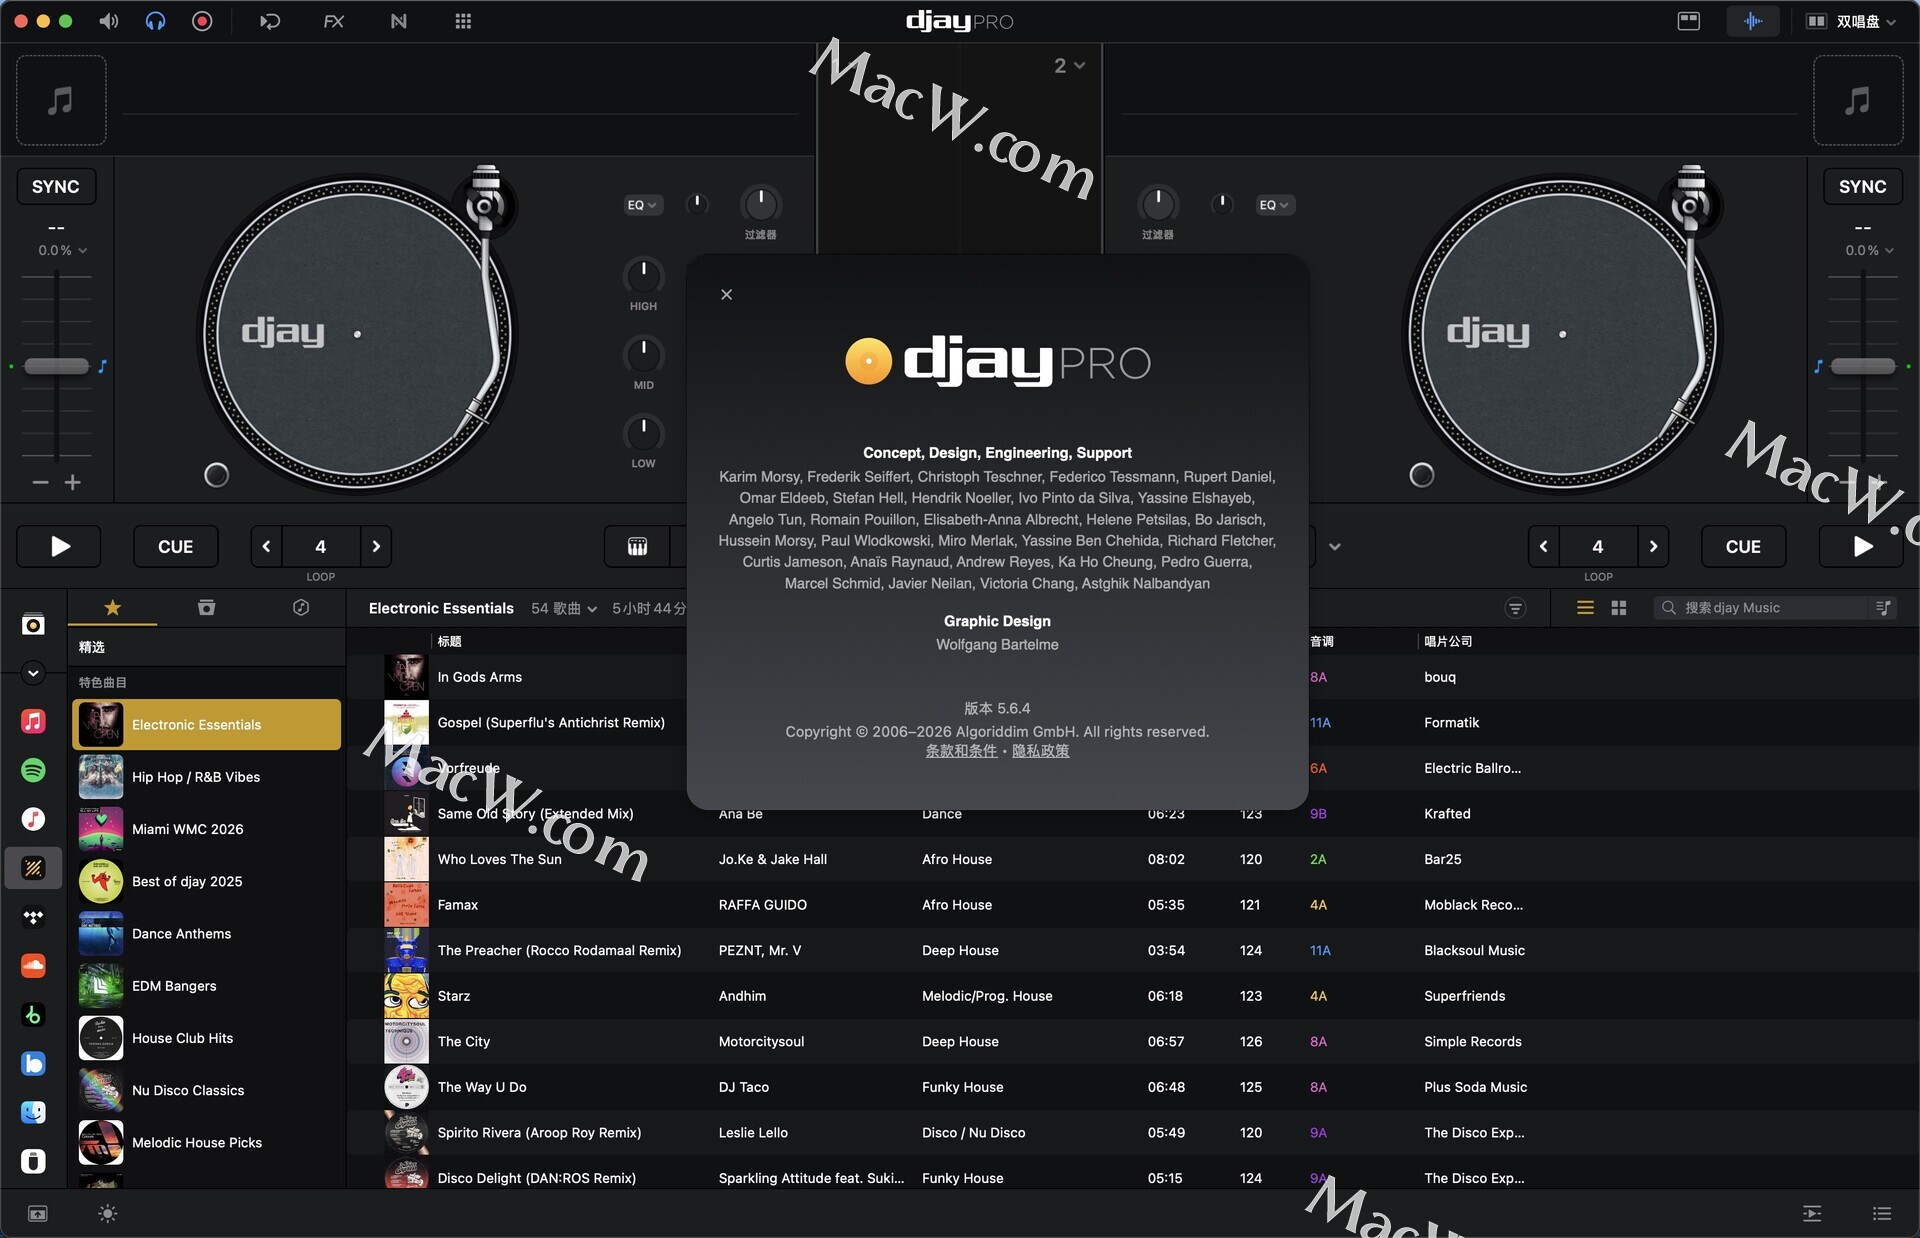The width and height of the screenshot is (1920, 1238).
Task: Switch to the starred 精选 tab
Action: [x=113, y=608]
